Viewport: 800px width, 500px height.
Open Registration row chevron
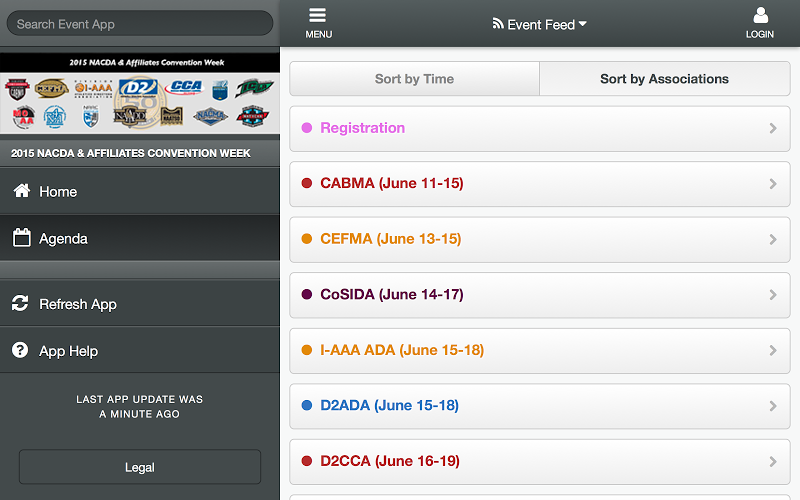773,128
